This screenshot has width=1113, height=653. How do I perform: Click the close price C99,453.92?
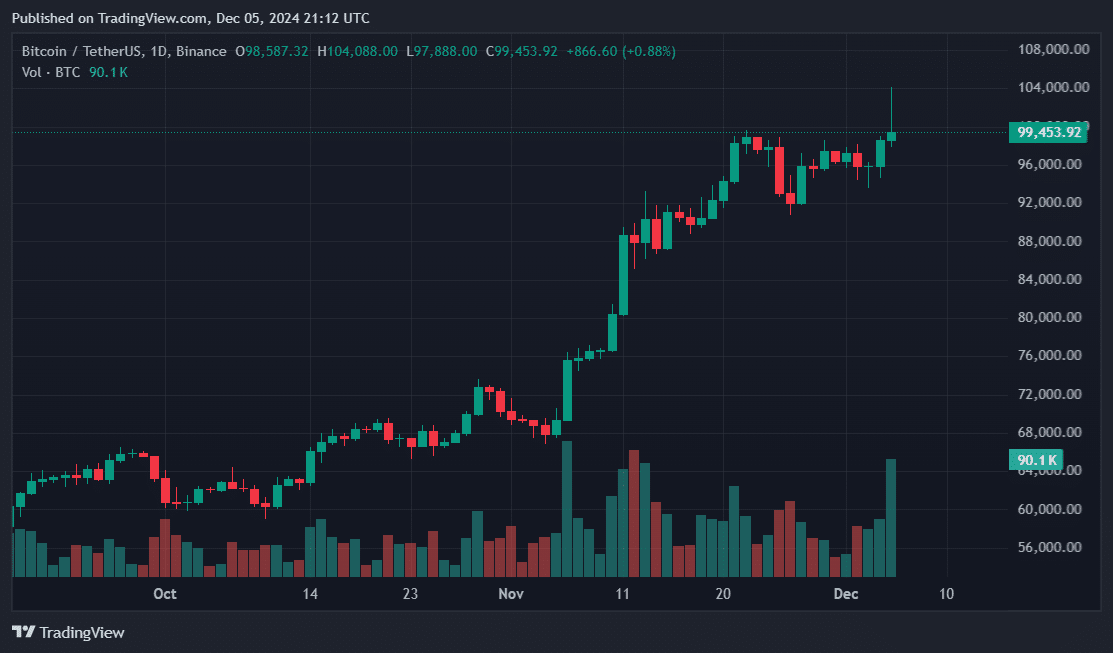pos(522,51)
